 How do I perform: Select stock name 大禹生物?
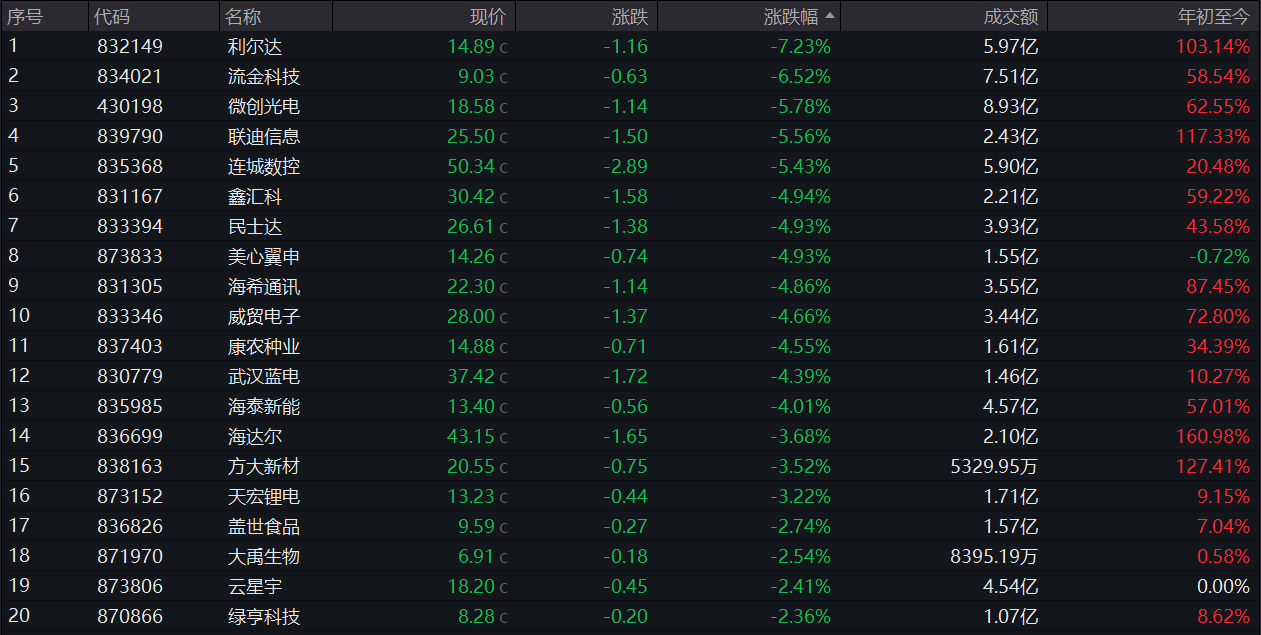coord(264,556)
